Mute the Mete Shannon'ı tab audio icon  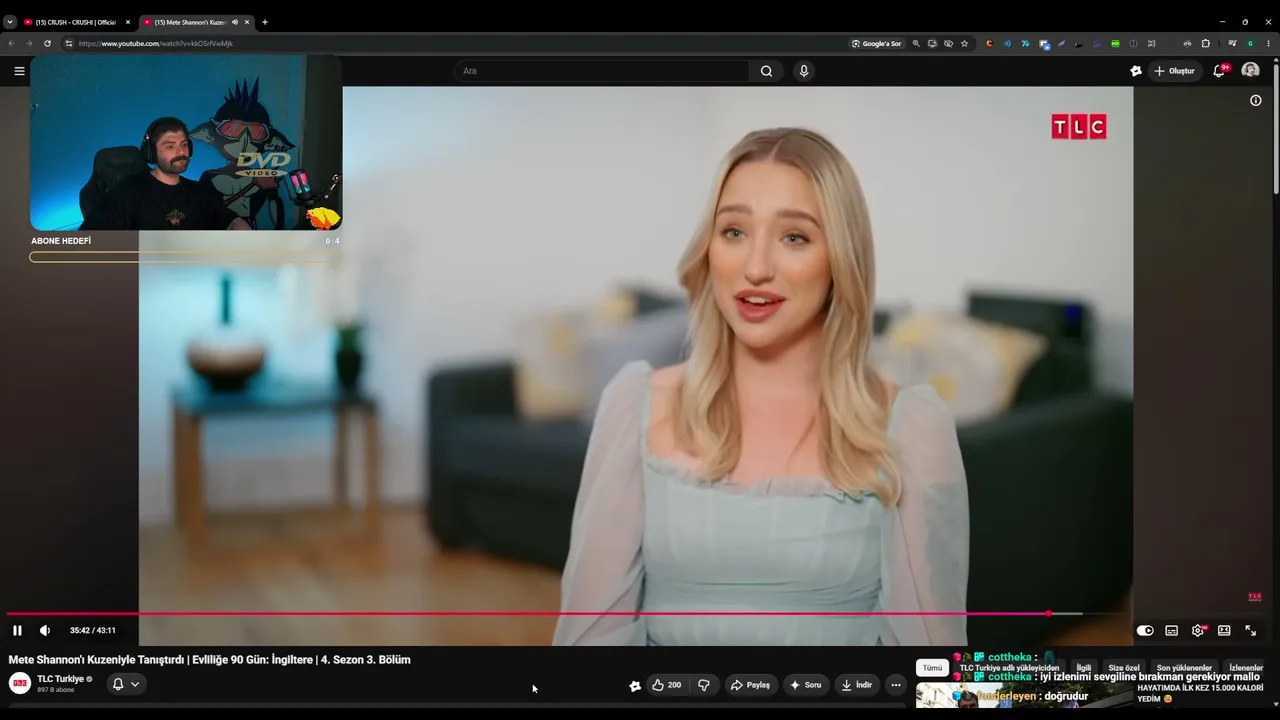point(235,22)
